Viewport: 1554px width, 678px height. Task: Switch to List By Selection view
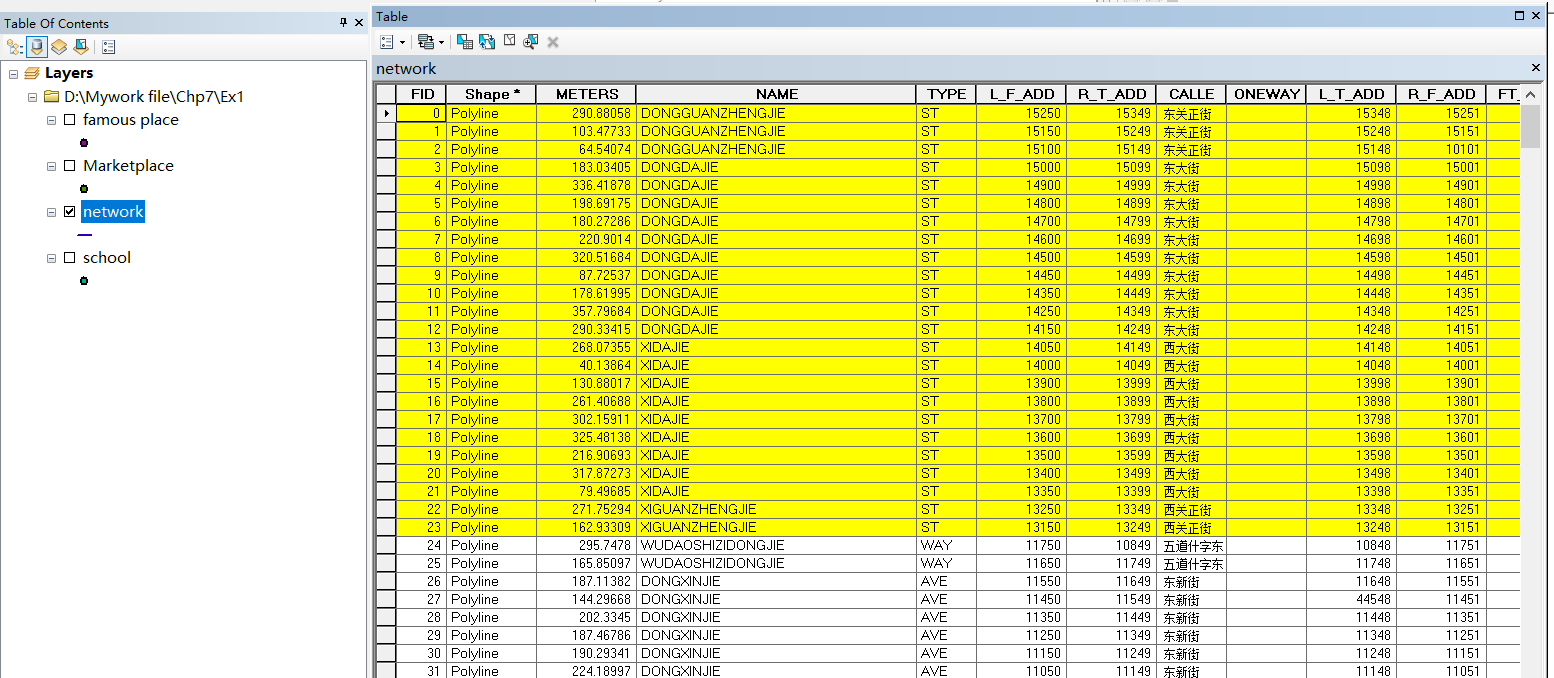pos(81,47)
